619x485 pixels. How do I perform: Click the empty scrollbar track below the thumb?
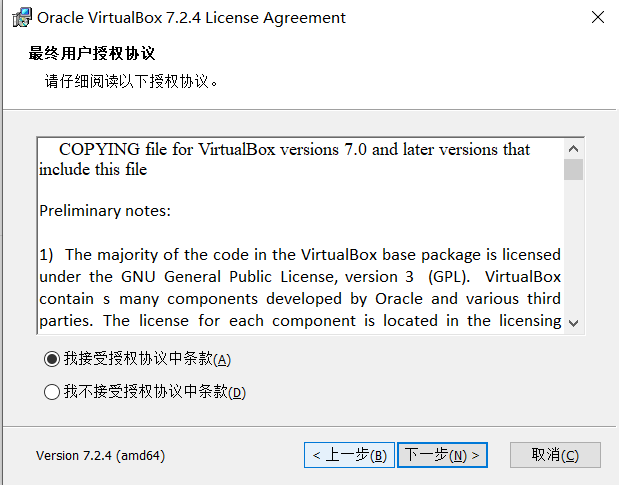point(573,250)
